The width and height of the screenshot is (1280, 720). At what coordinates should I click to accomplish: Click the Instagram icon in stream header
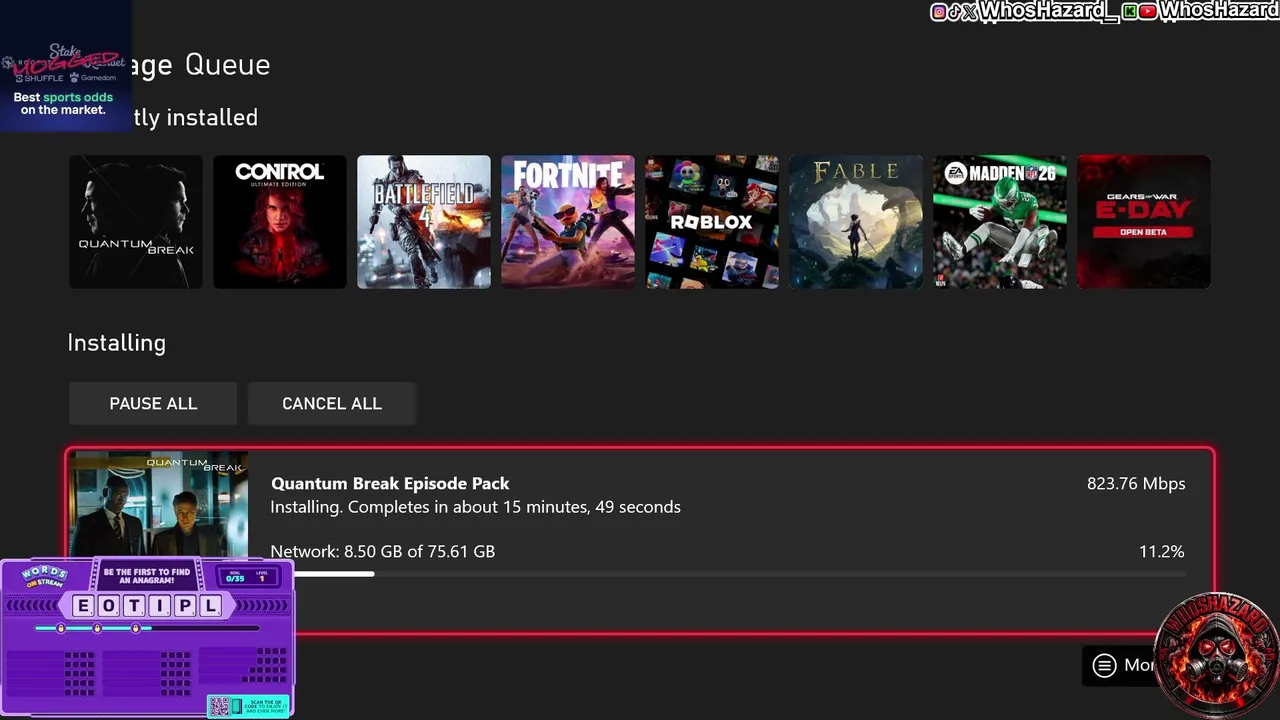938,11
